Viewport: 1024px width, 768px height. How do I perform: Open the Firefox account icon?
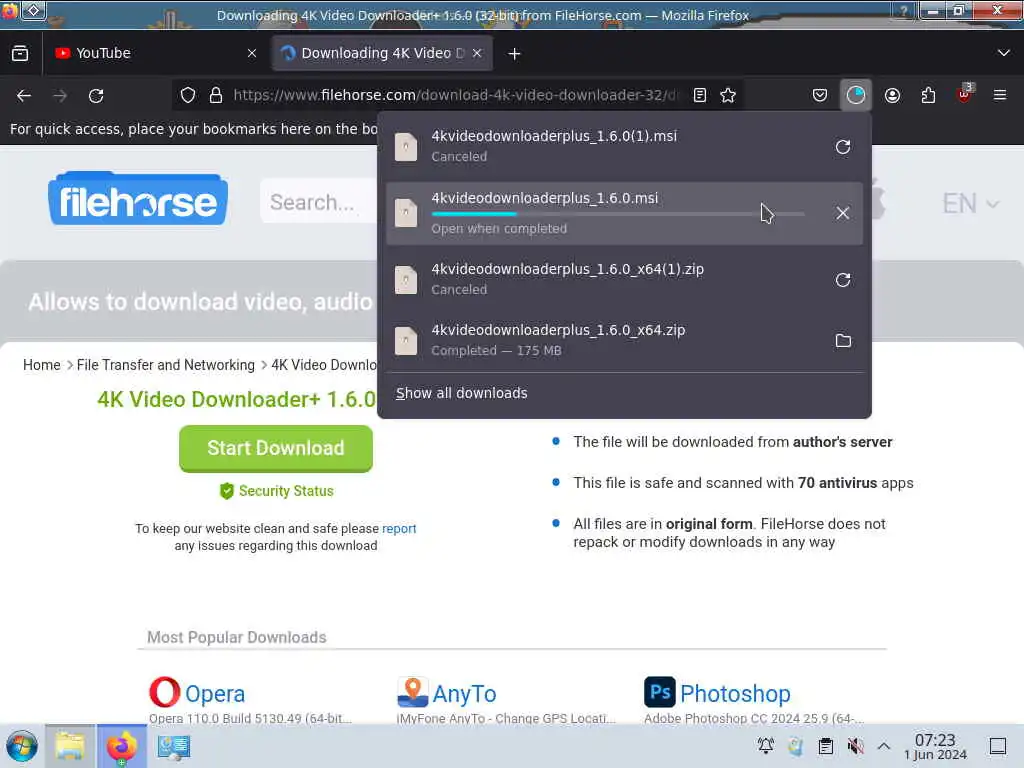point(892,95)
